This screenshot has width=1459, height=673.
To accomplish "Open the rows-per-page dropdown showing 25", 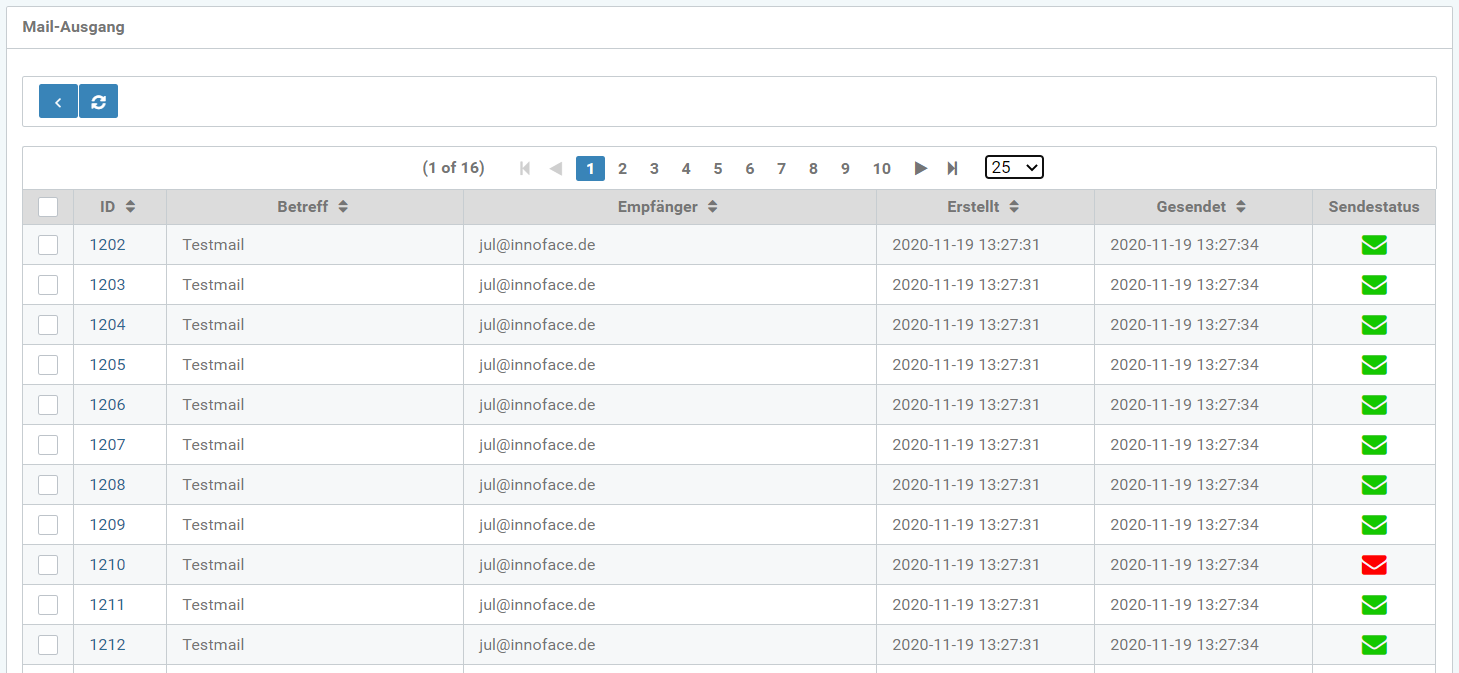I will tap(1013, 167).
